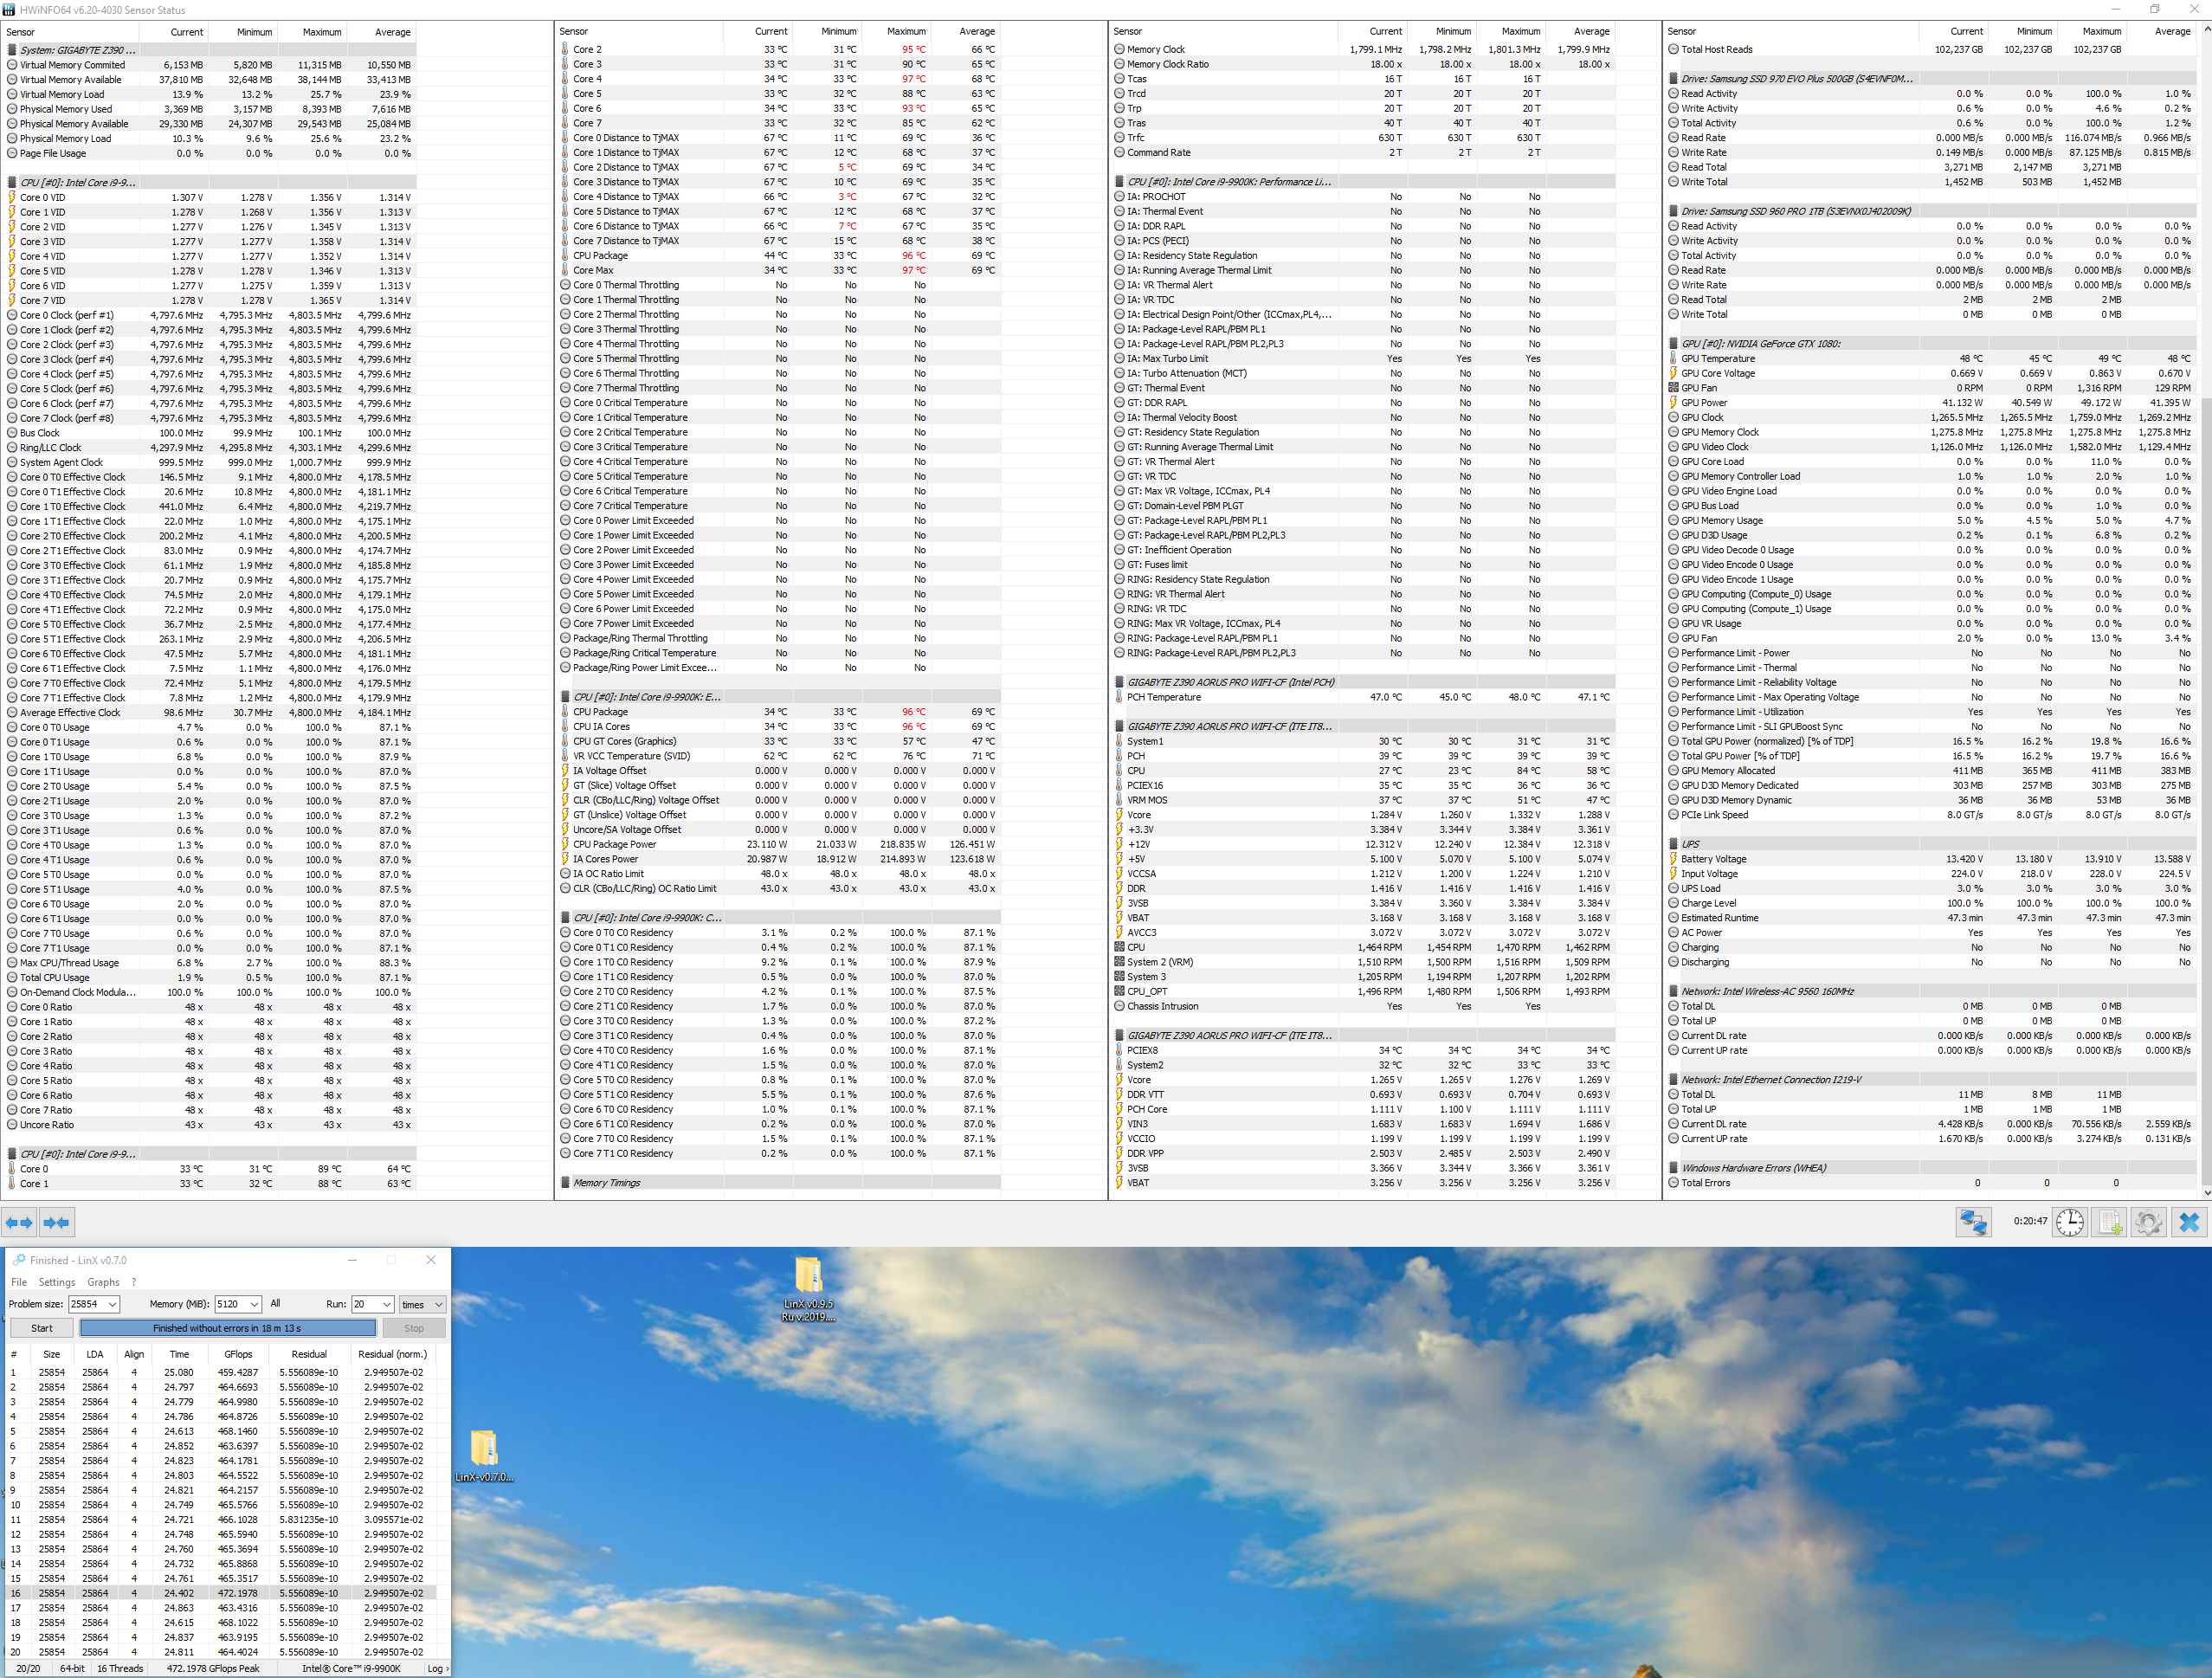
Task: Select the CPU Package Power sensor row
Action: pyautogui.click(x=614, y=844)
